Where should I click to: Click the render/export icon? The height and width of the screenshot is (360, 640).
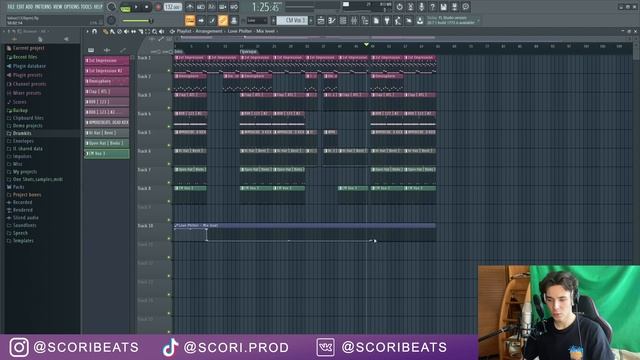click(x=455, y=7)
